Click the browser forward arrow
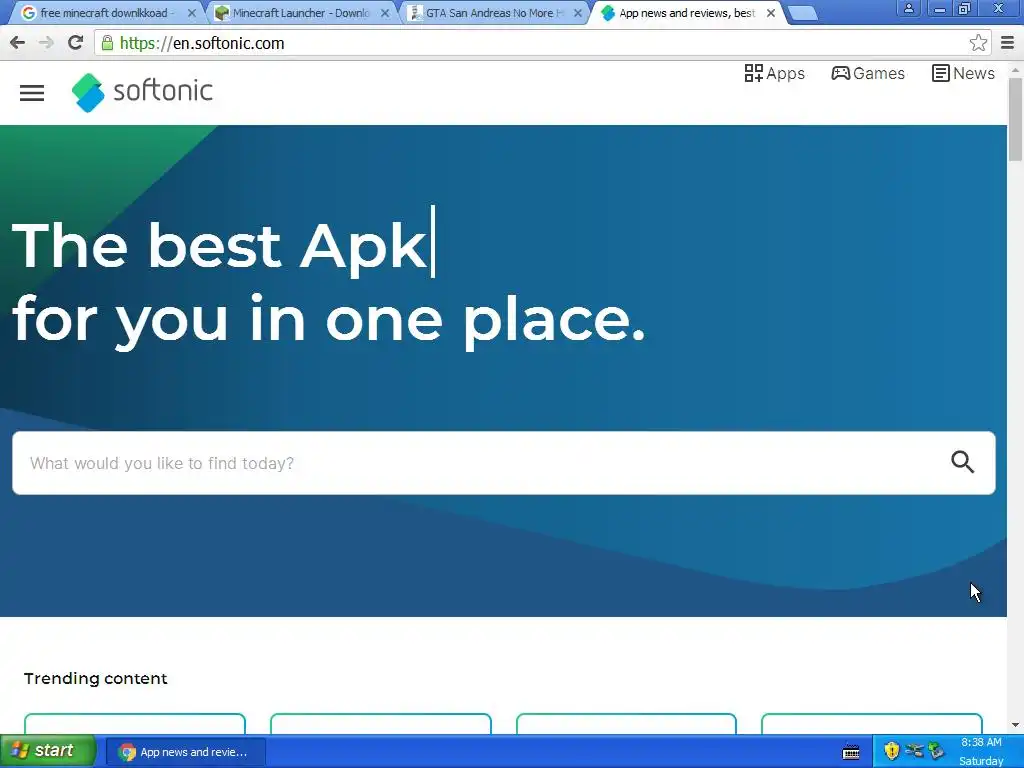Screen dimensions: 1024x768 tap(46, 43)
